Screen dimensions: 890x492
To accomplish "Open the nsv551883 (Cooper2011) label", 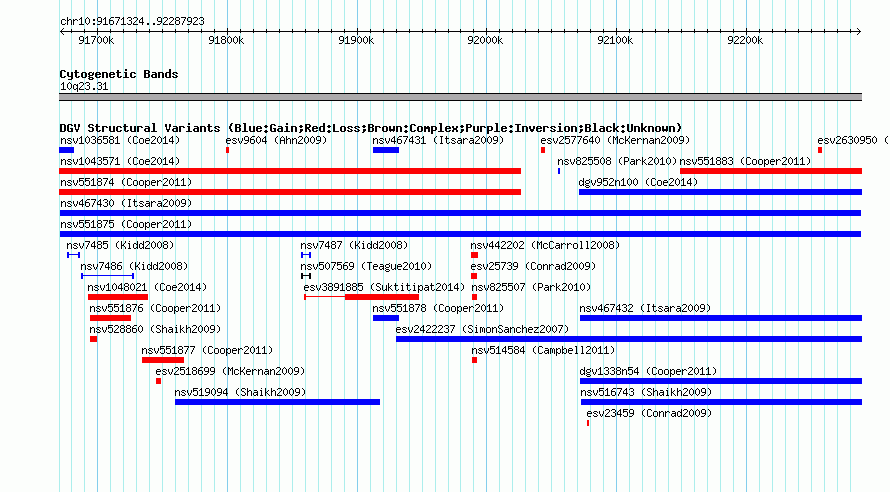I will point(745,161).
